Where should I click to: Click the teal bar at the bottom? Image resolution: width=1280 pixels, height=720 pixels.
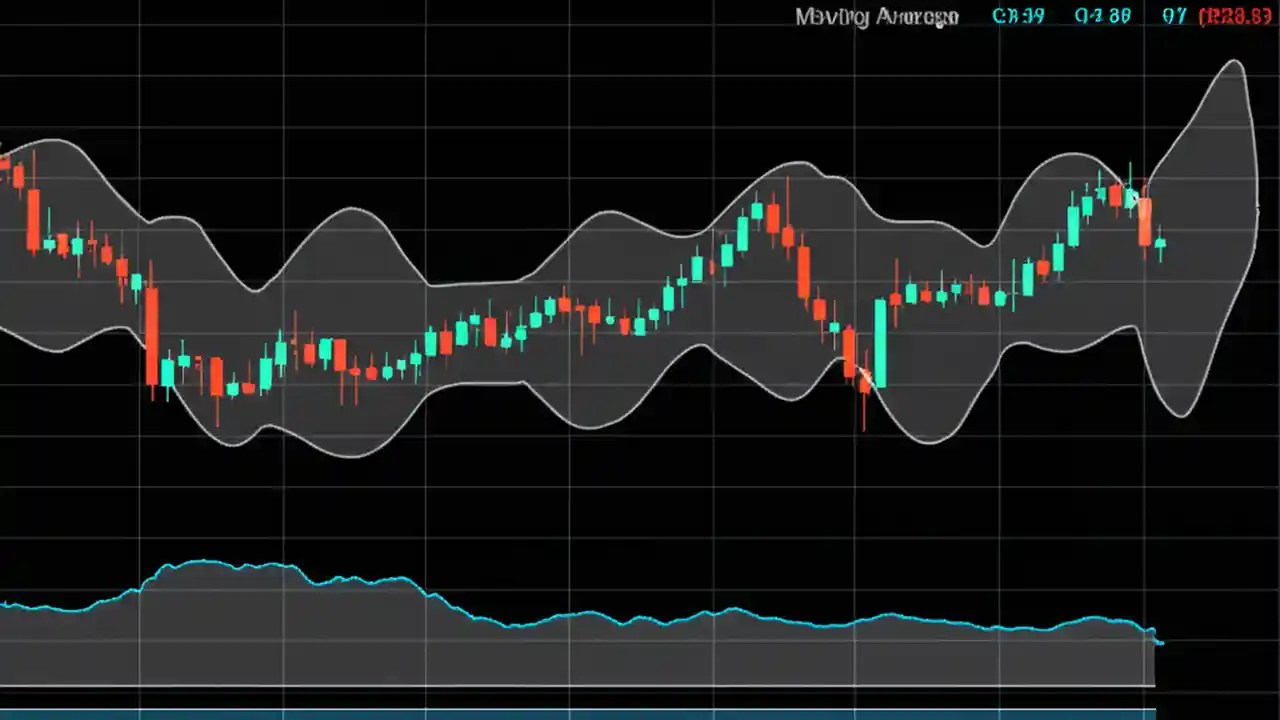(x=640, y=712)
